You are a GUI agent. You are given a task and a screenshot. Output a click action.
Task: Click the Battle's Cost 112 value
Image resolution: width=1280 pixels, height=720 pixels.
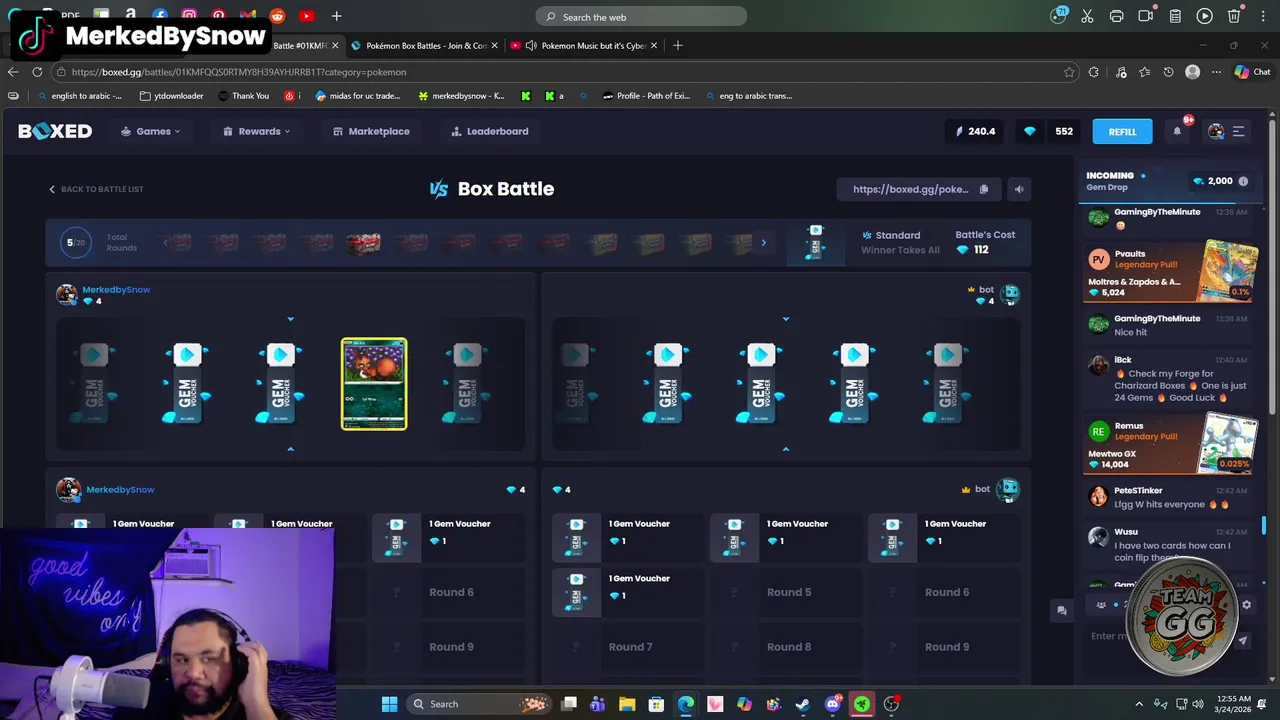point(973,250)
